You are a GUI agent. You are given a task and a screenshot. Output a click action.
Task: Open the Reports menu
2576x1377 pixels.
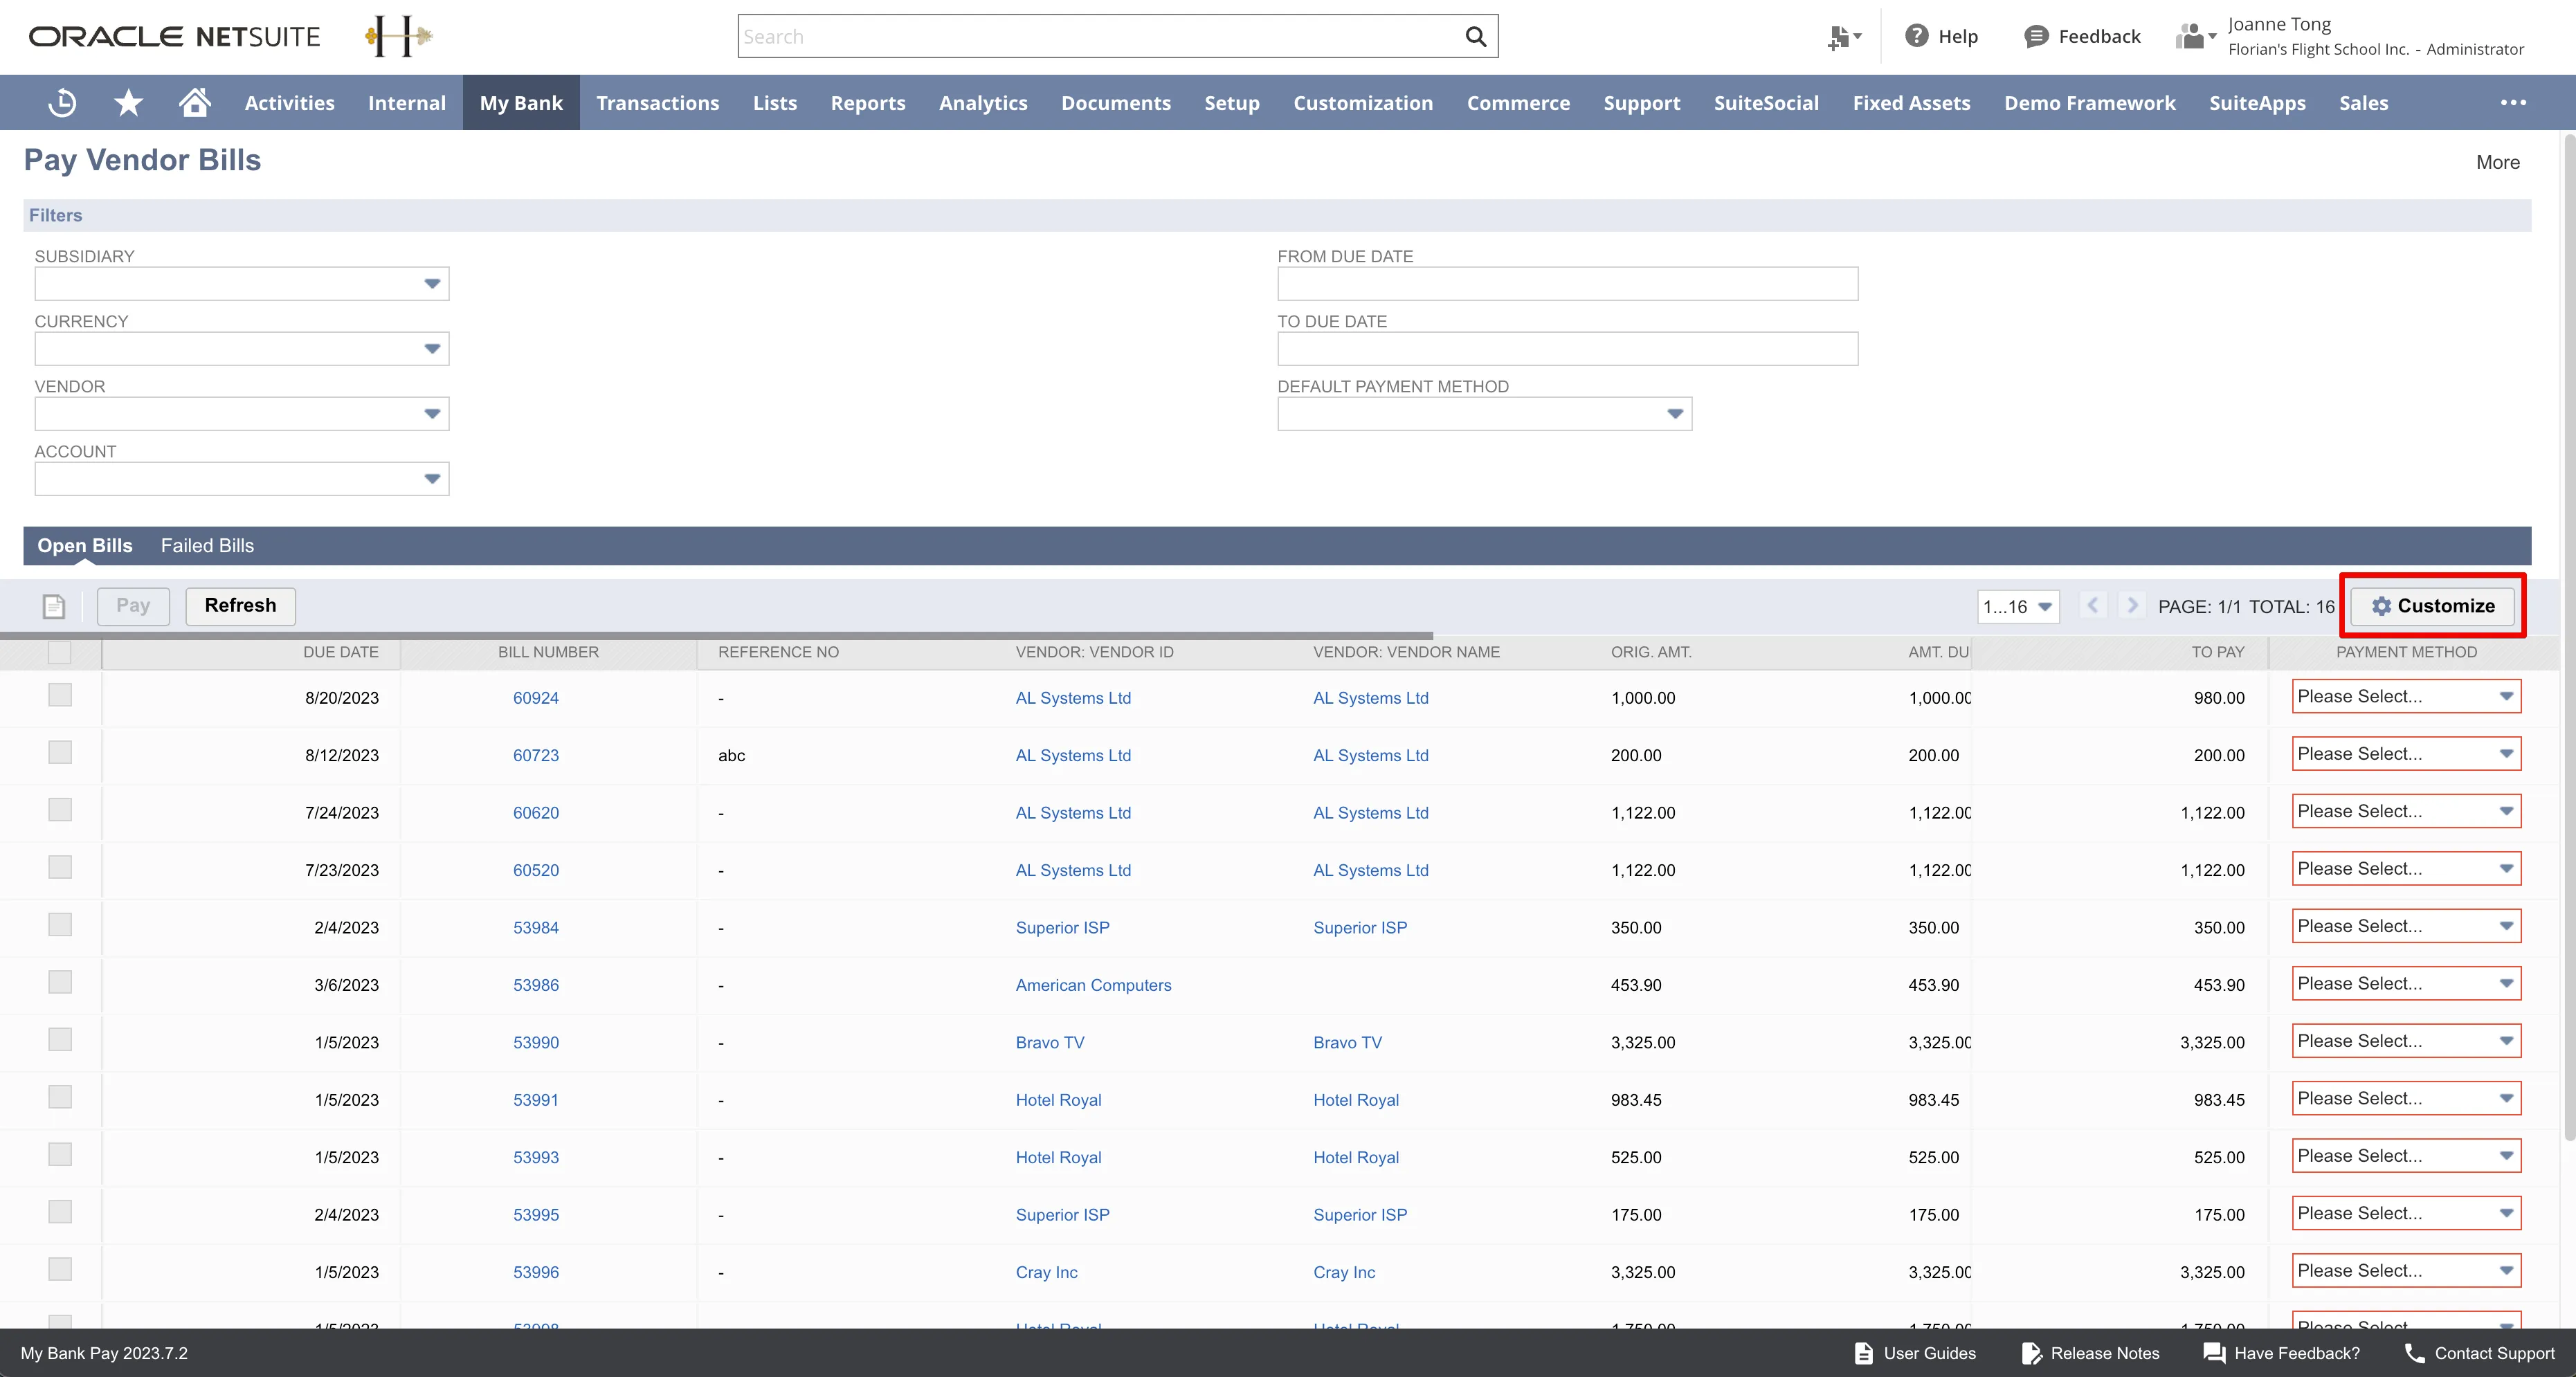[867, 103]
